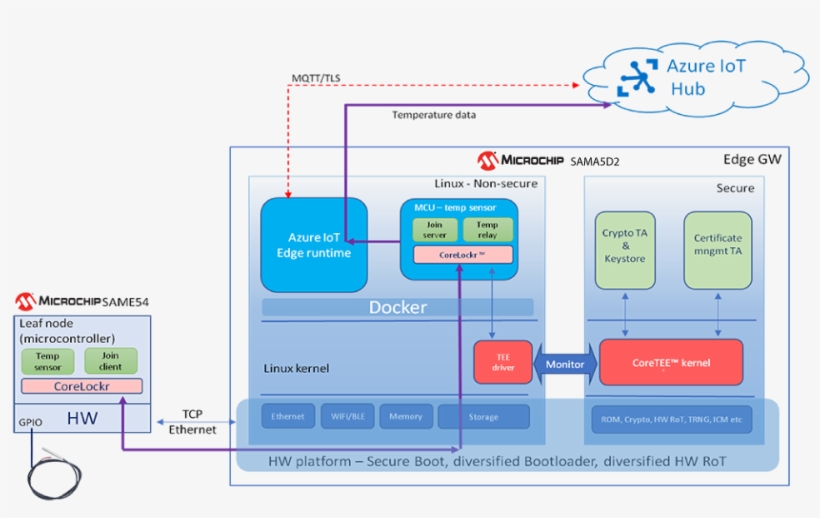Click the MQTT/TLS label
Screen dimensions: 820x518
coord(316,78)
